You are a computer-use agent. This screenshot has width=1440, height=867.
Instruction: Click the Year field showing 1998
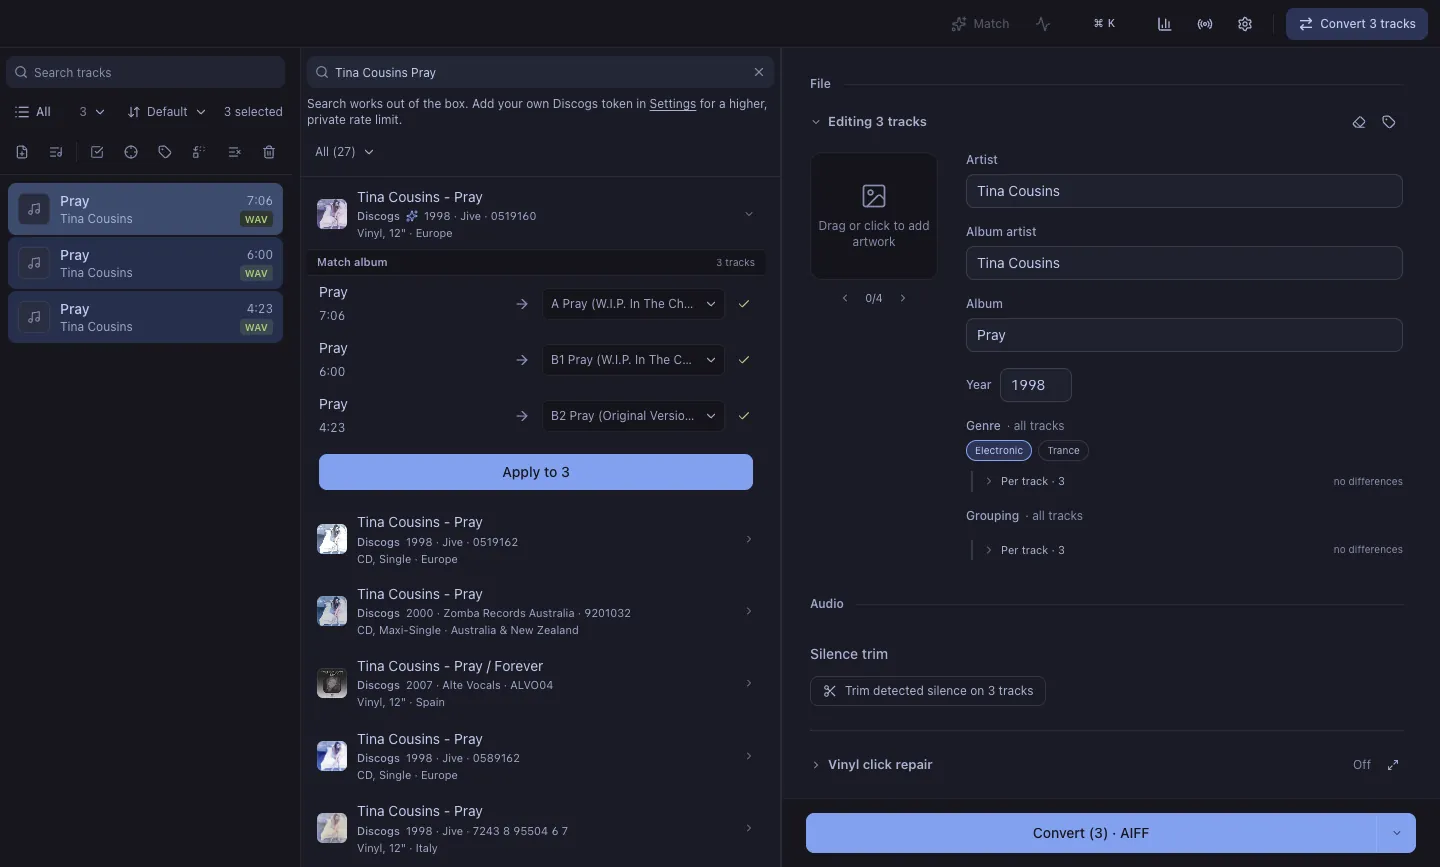(1036, 385)
